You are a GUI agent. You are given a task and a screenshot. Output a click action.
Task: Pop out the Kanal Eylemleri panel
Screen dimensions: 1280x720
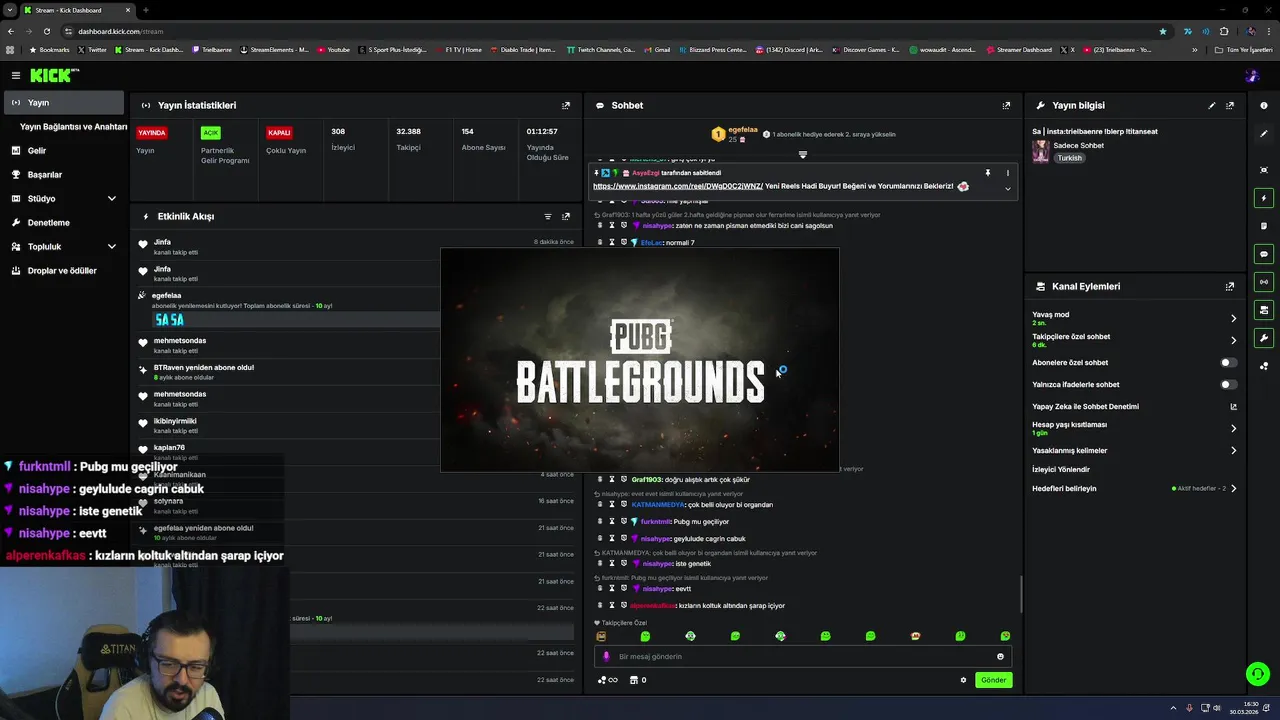pyautogui.click(x=1230, y=286)
